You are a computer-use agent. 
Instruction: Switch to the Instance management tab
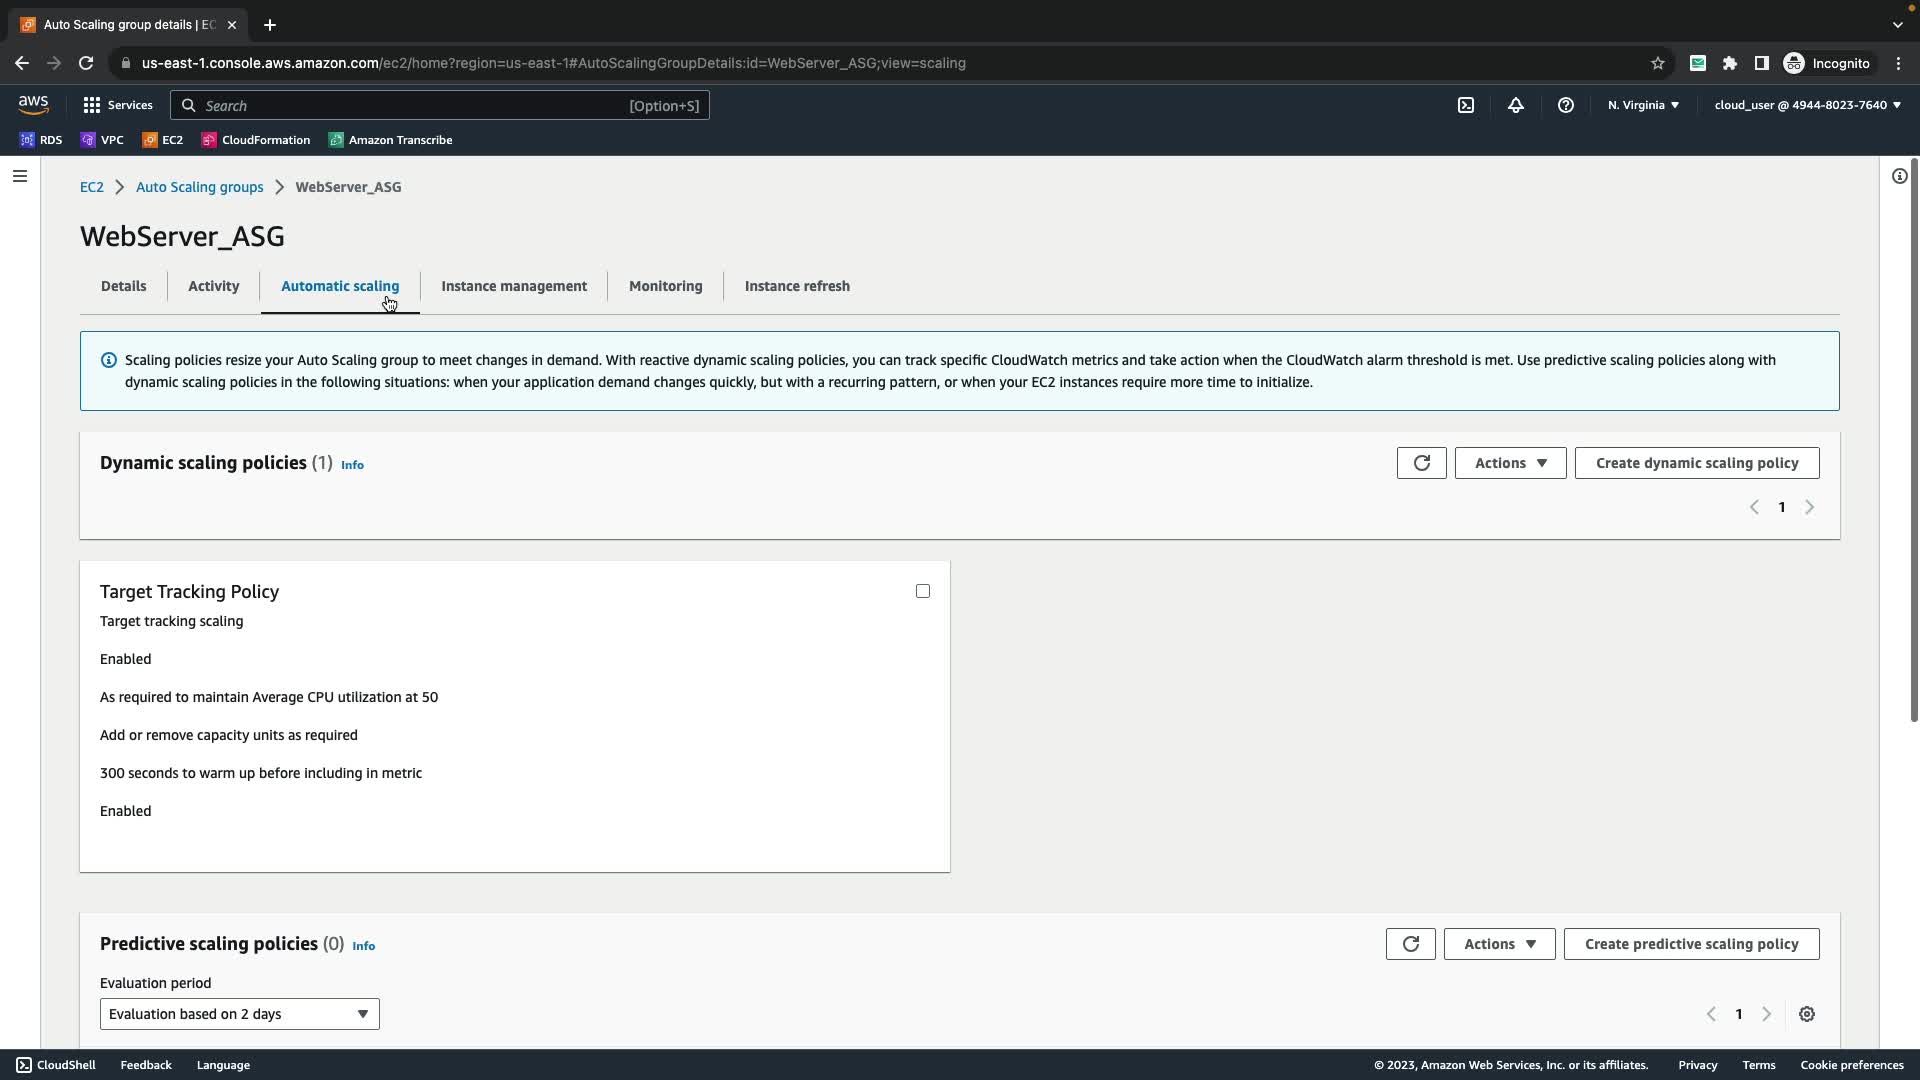[514, 286]
